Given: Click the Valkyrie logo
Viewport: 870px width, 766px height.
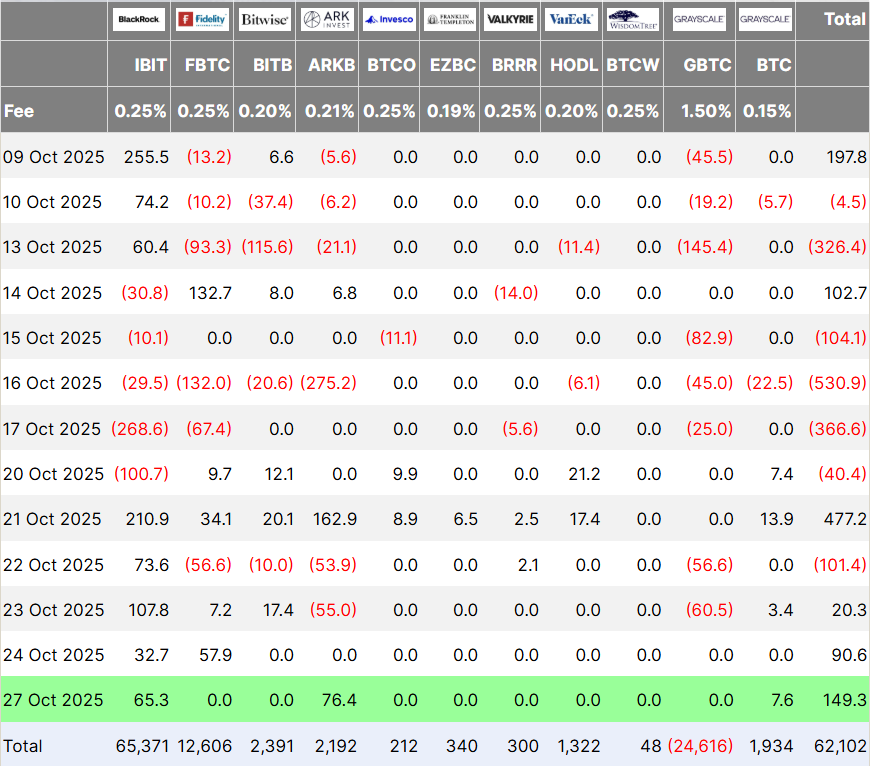Looking at the screenshot, I should (510, 19).
